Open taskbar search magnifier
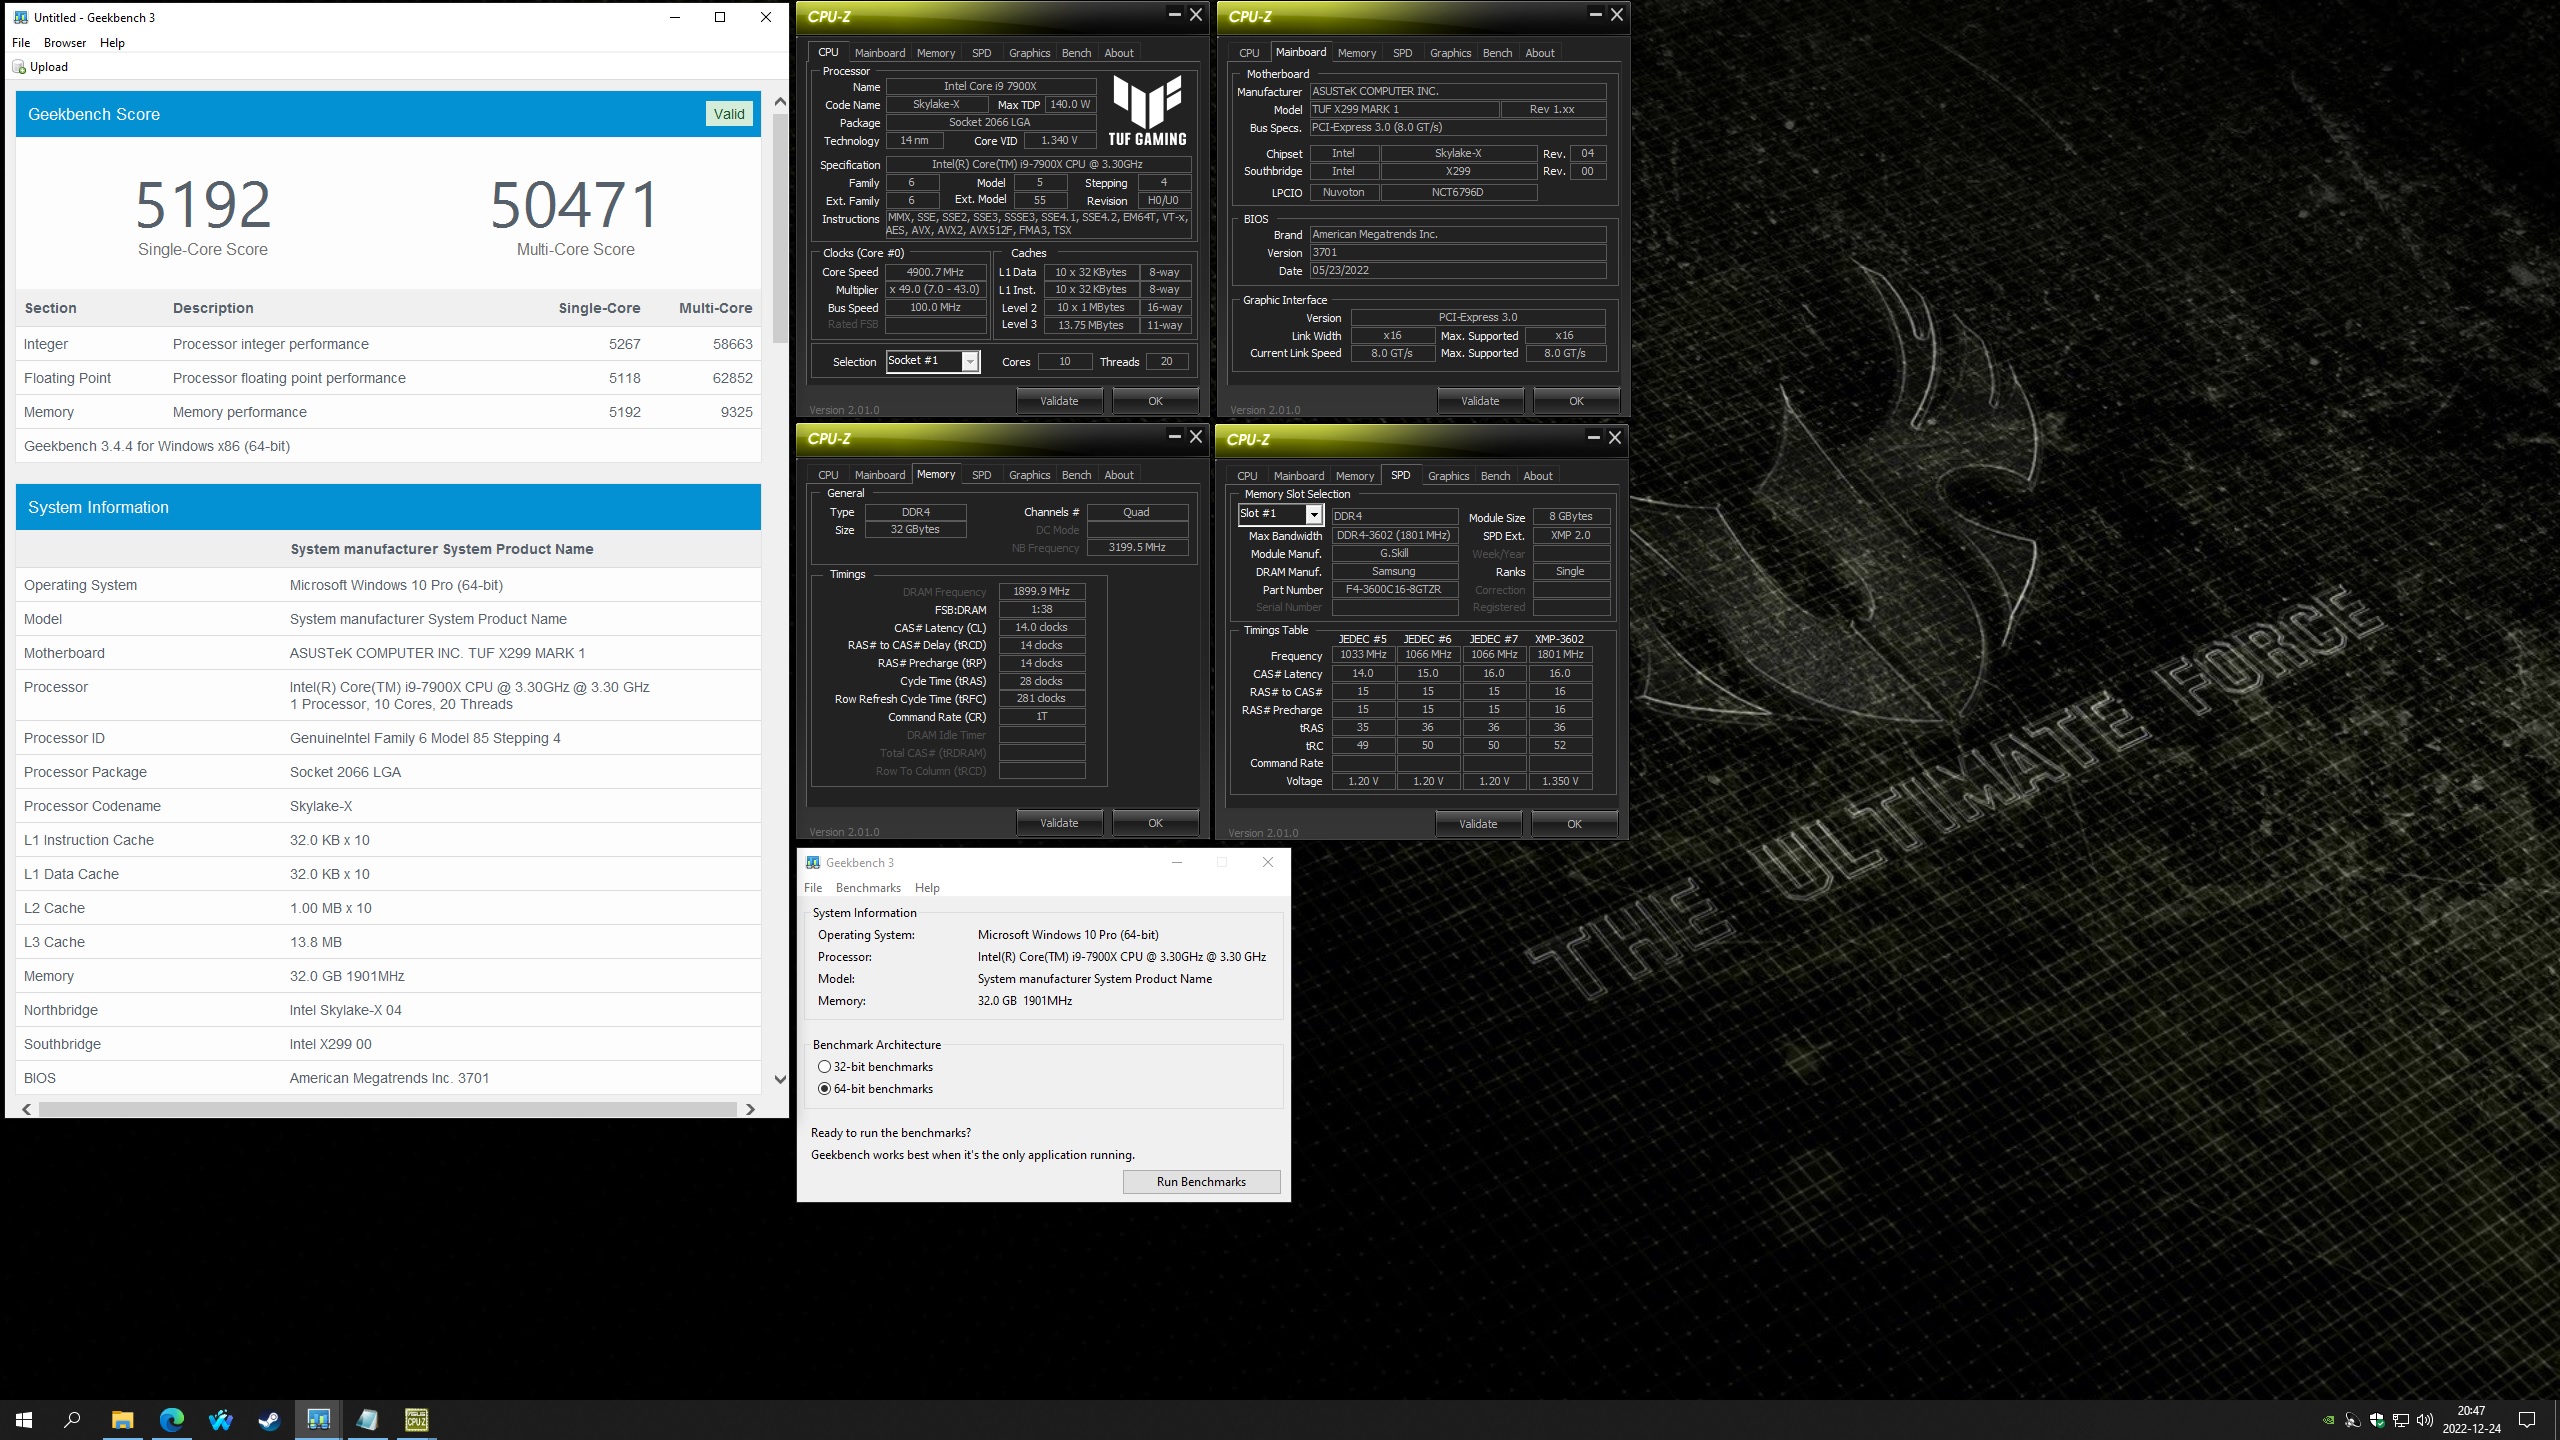Viewport: 2560px width, 1440px height. [72, 1419]
